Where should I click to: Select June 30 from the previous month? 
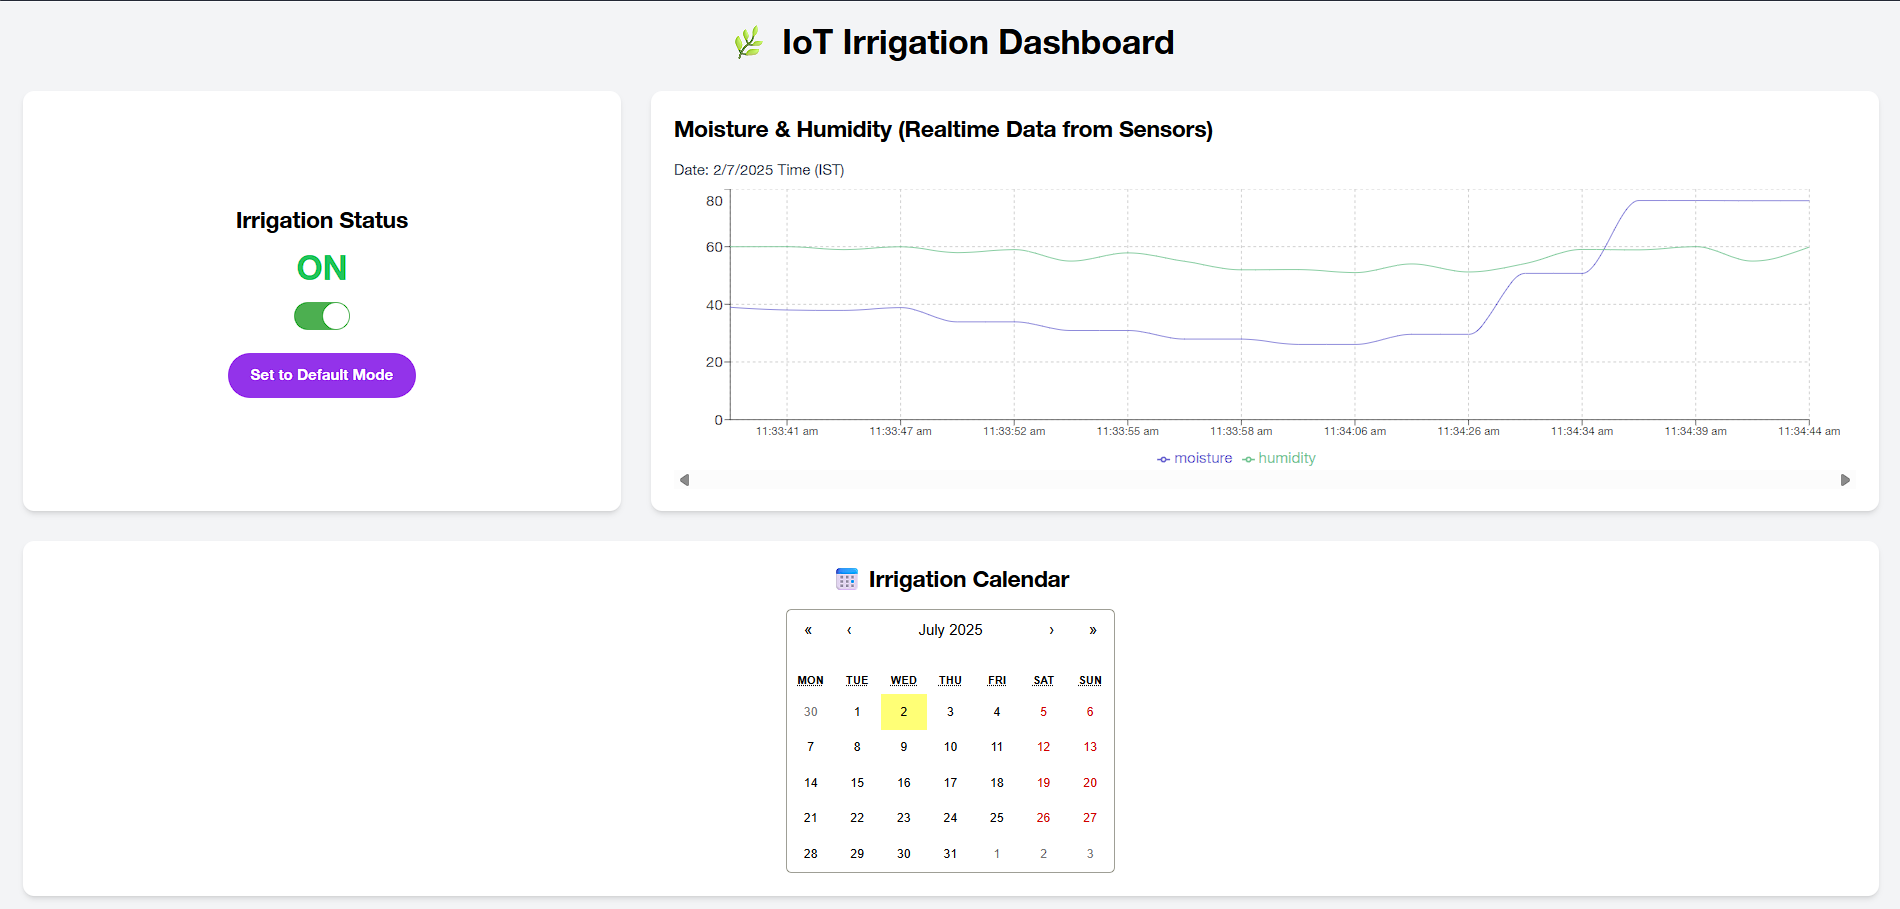[810, 712]
